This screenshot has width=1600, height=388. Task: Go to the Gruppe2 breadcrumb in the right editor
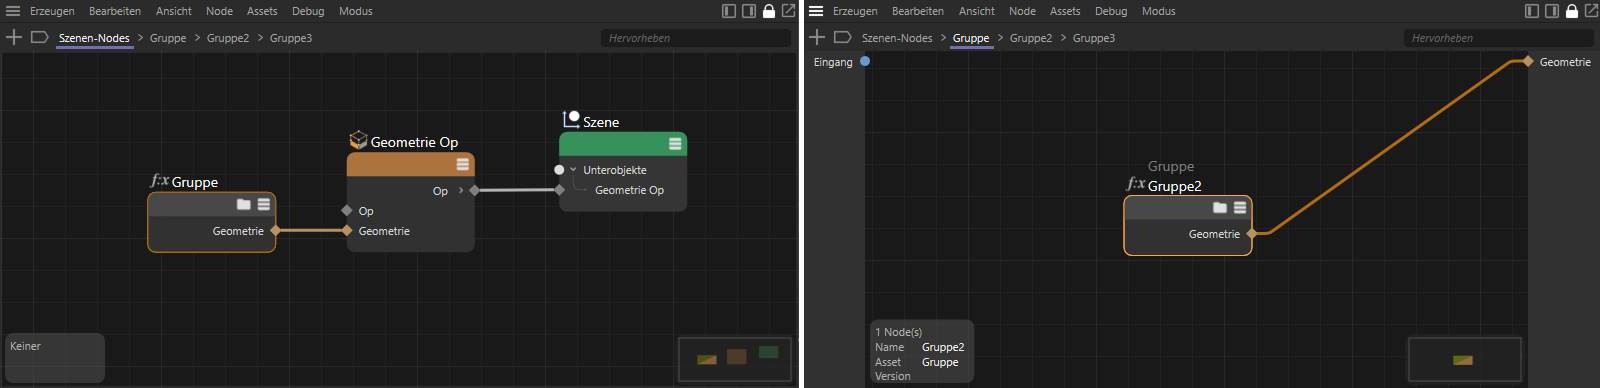tap(1031, 38)
